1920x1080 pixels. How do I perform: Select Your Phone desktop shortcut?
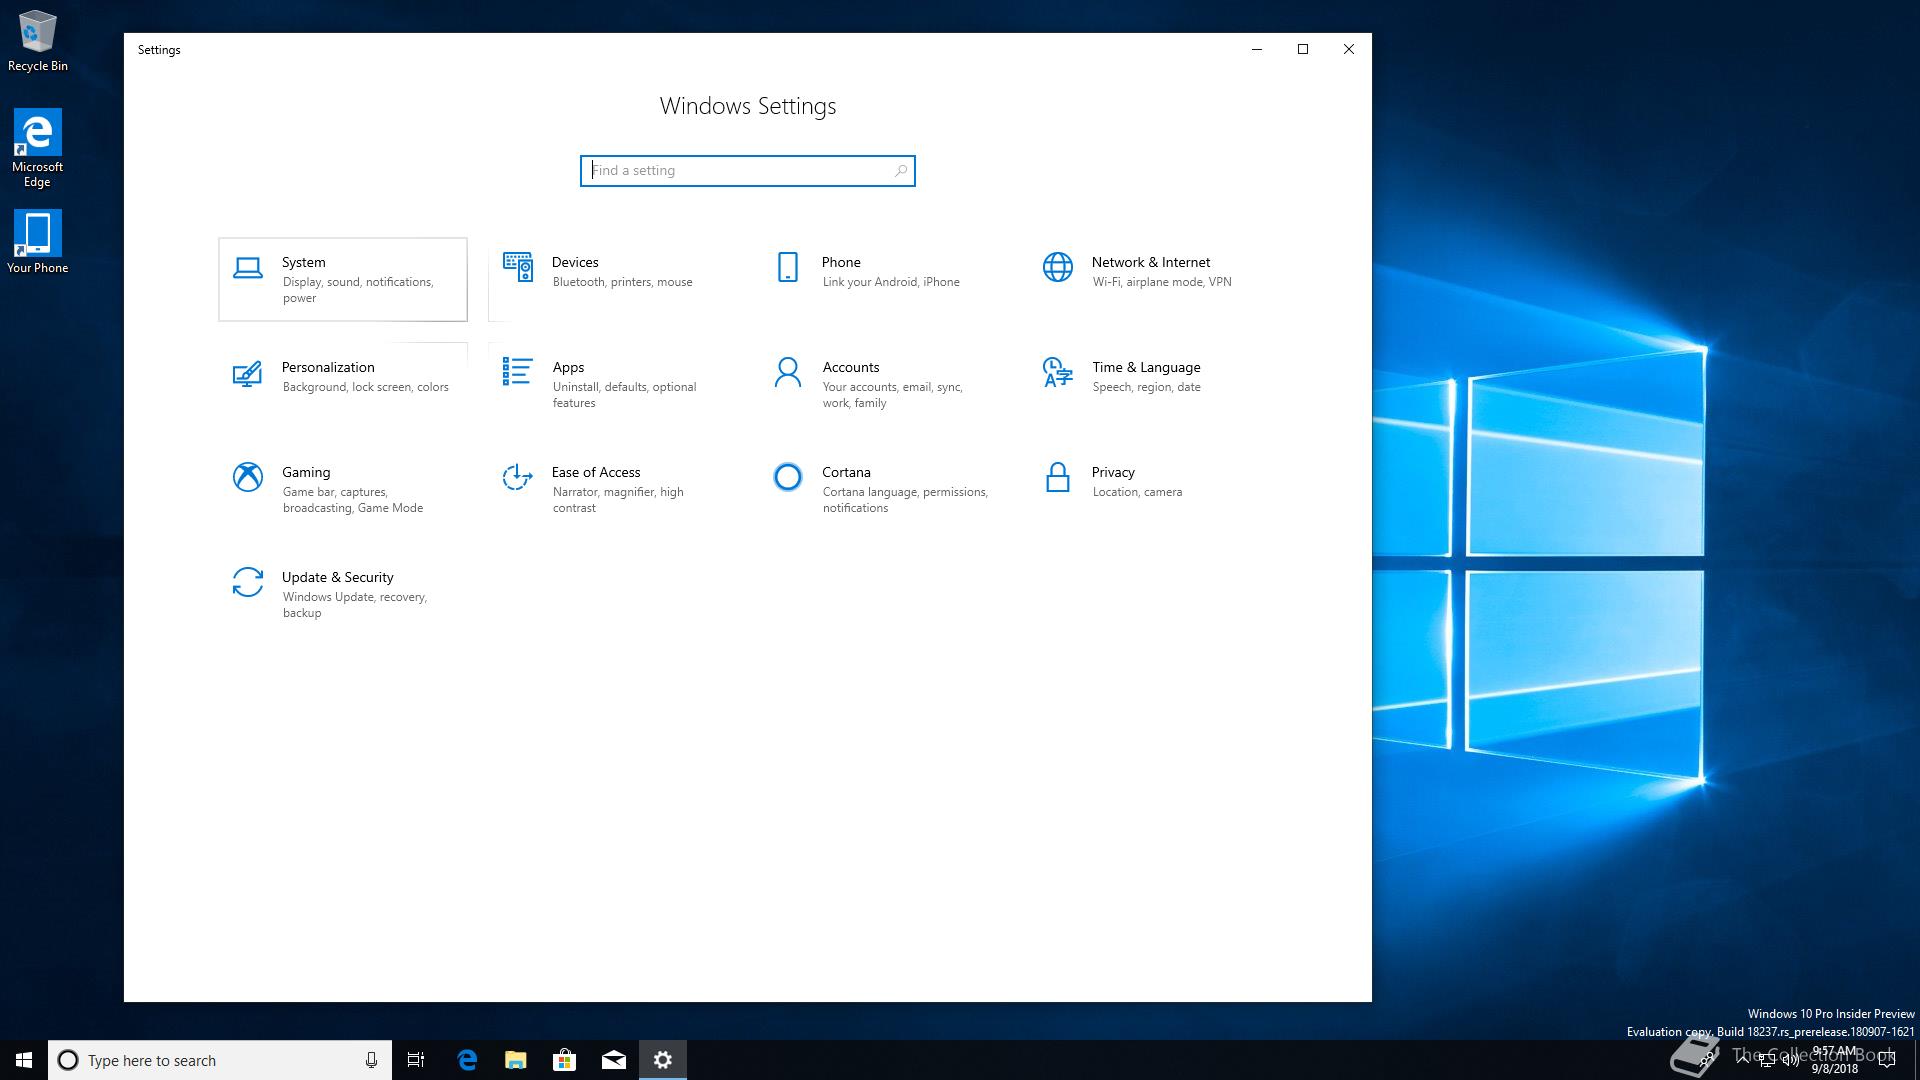coord(38,242)
